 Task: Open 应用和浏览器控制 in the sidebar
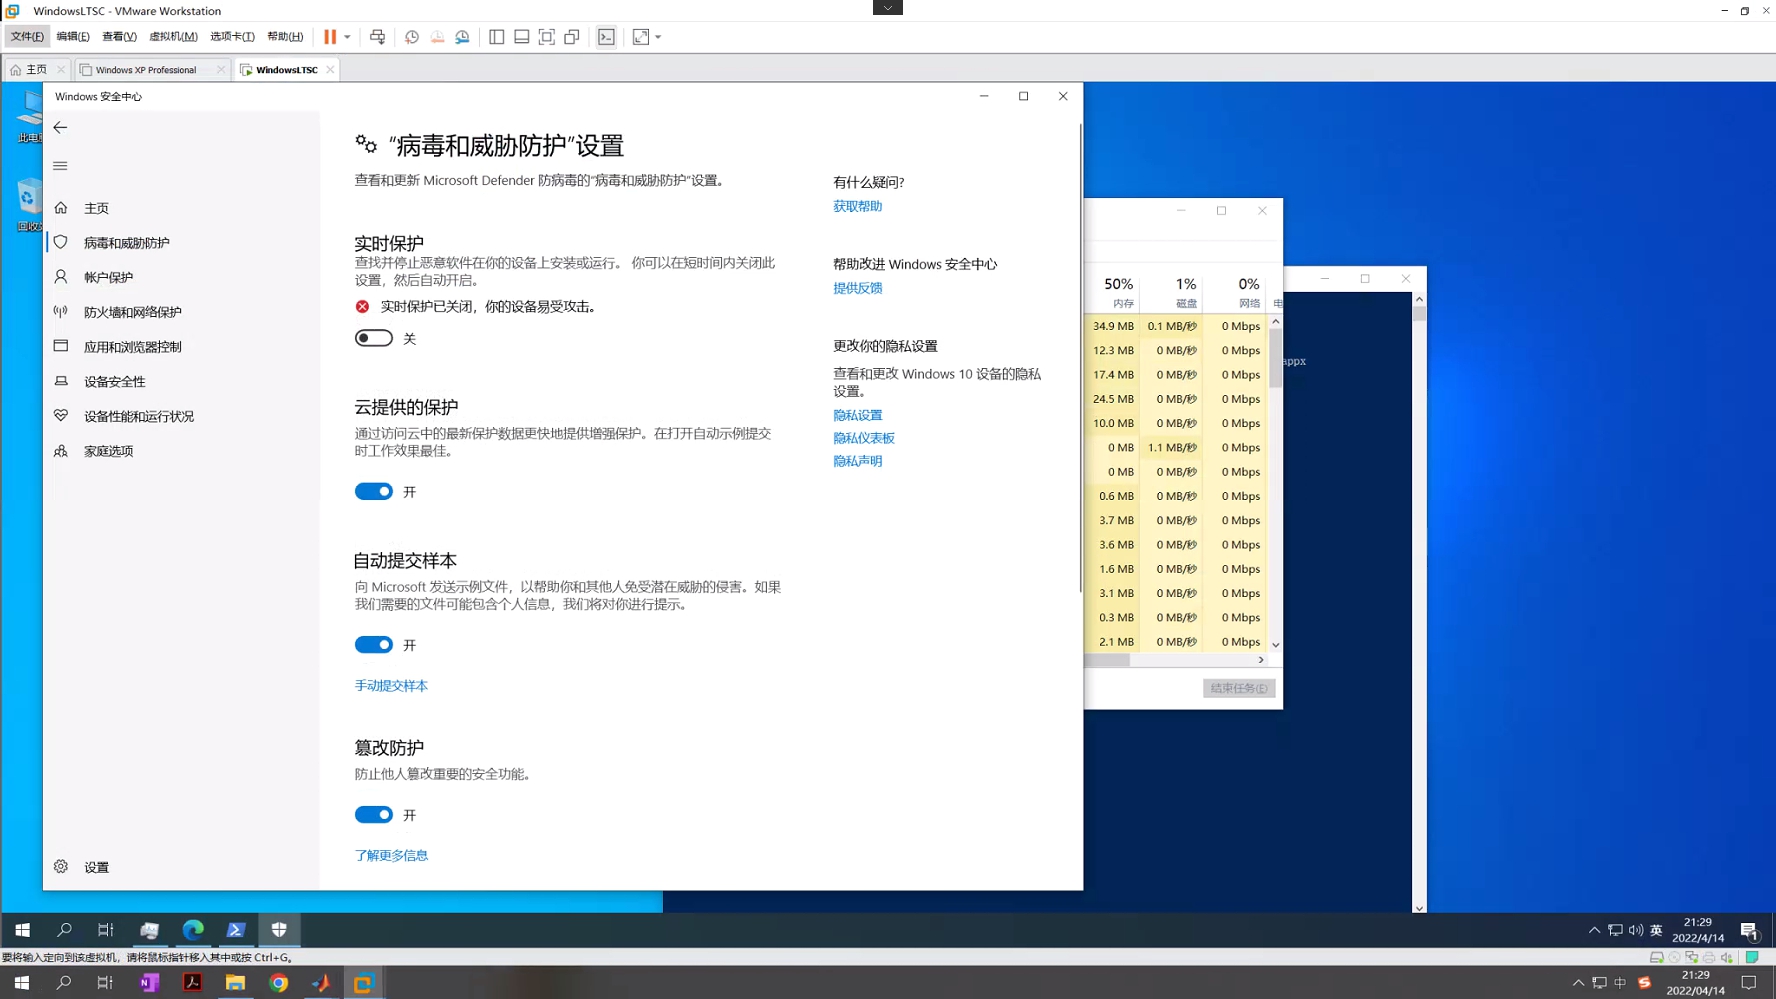180,347
